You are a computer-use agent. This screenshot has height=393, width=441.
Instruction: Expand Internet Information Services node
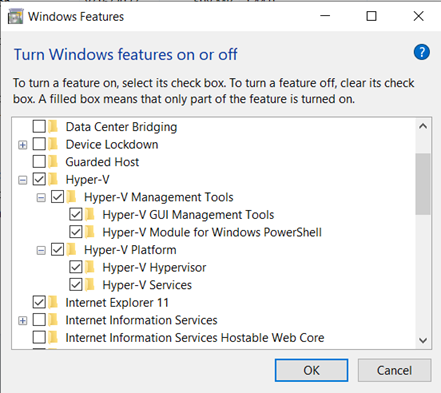pos(23,321)
